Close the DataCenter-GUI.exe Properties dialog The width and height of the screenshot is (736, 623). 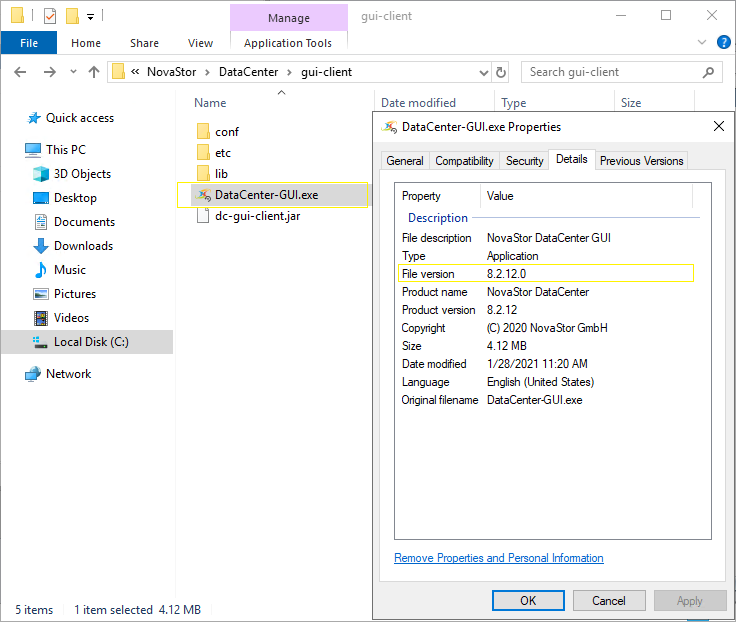(719, 126)
